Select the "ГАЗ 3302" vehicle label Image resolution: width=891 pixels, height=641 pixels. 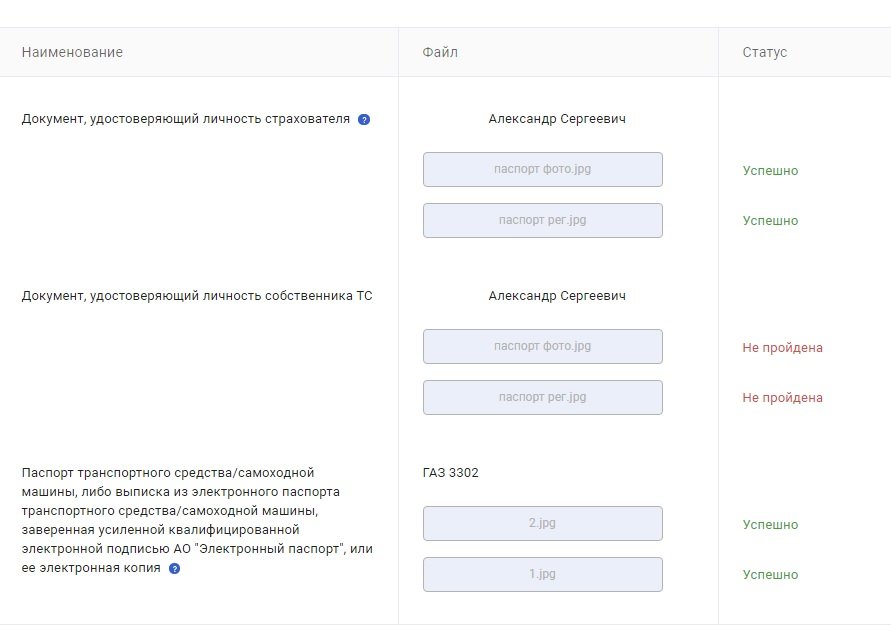pos(451,473)
